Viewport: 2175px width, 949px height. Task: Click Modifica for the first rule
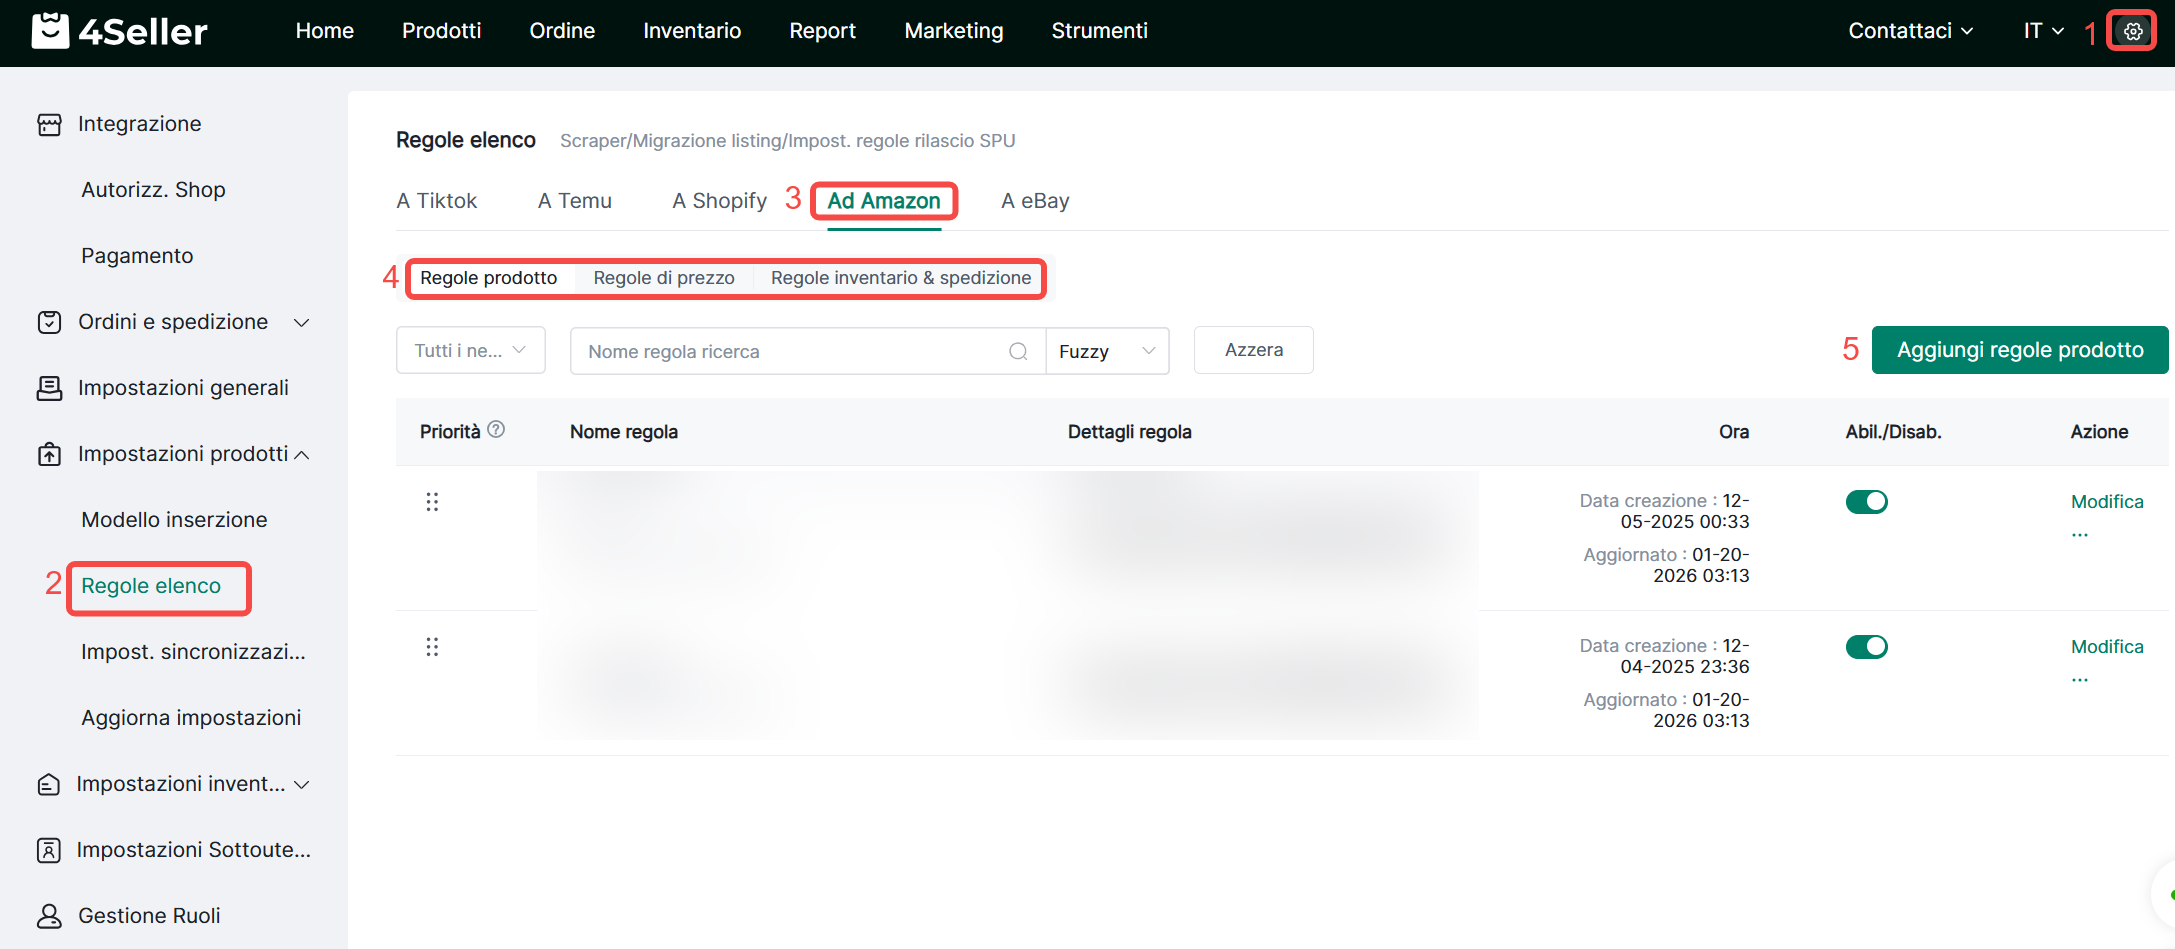click(x=2107, y=502)
